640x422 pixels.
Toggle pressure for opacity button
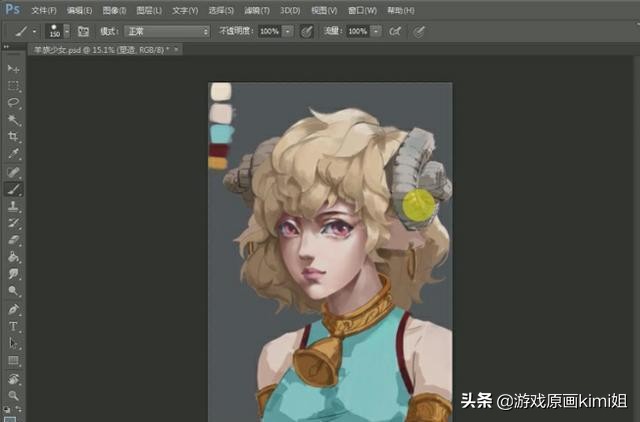pos(307,31)
